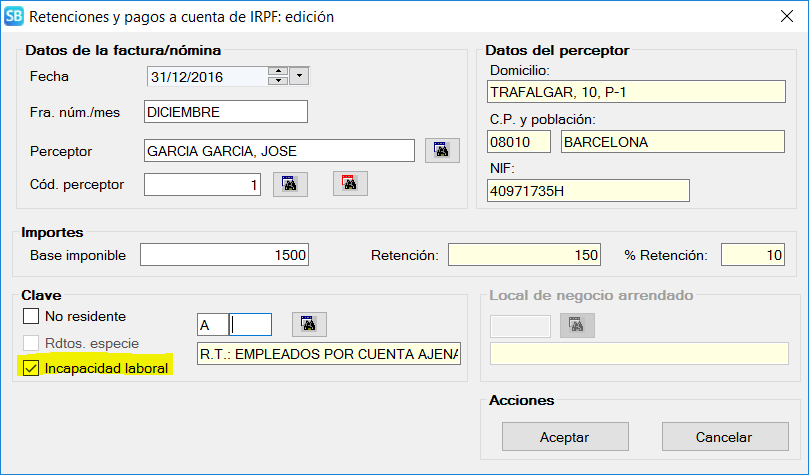
Task: Enable the No residente checkbox
Action: coord(30,317)
